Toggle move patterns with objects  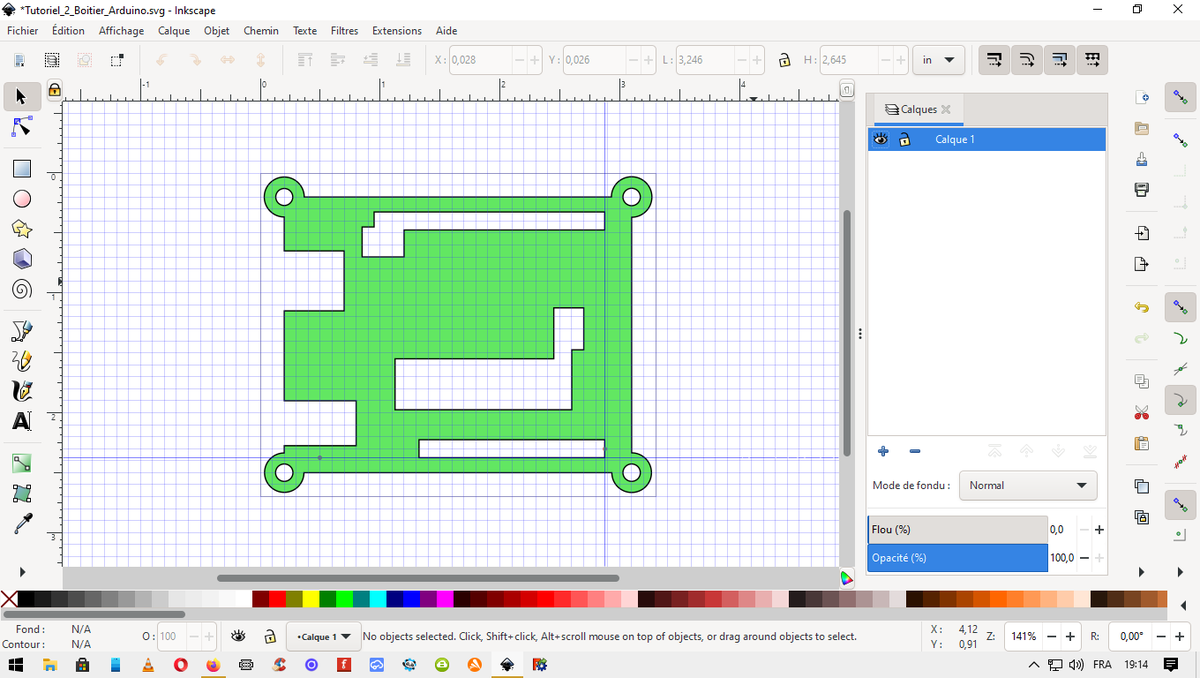tap(1093, 60)
